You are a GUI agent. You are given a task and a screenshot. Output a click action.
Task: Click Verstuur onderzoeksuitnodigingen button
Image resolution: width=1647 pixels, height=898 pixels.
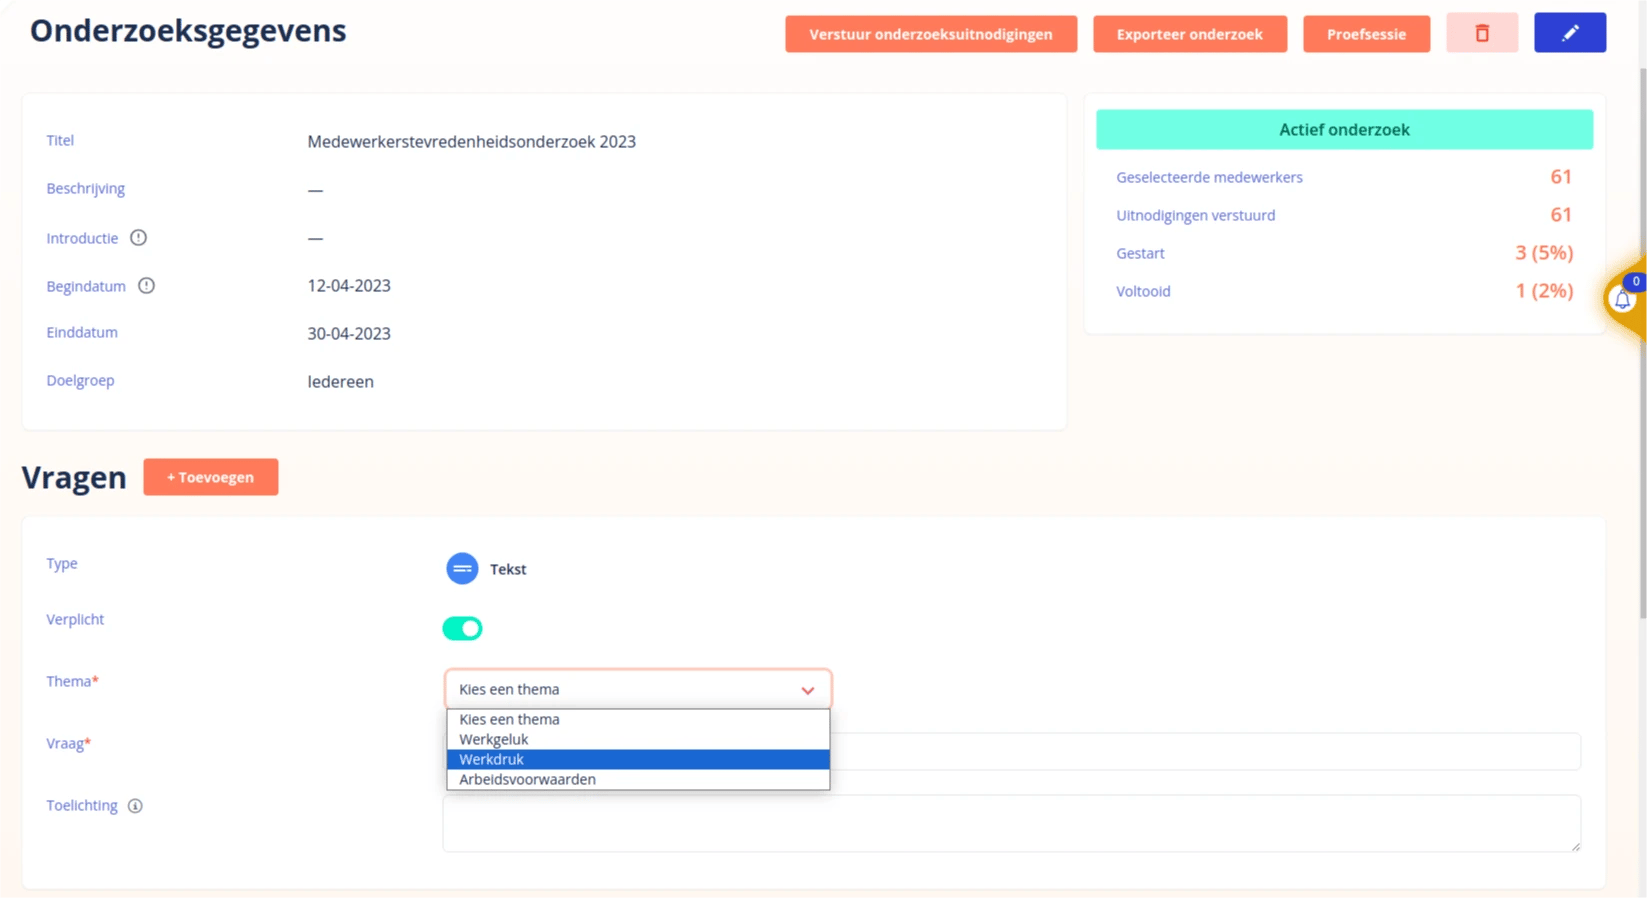coord(931,34)
